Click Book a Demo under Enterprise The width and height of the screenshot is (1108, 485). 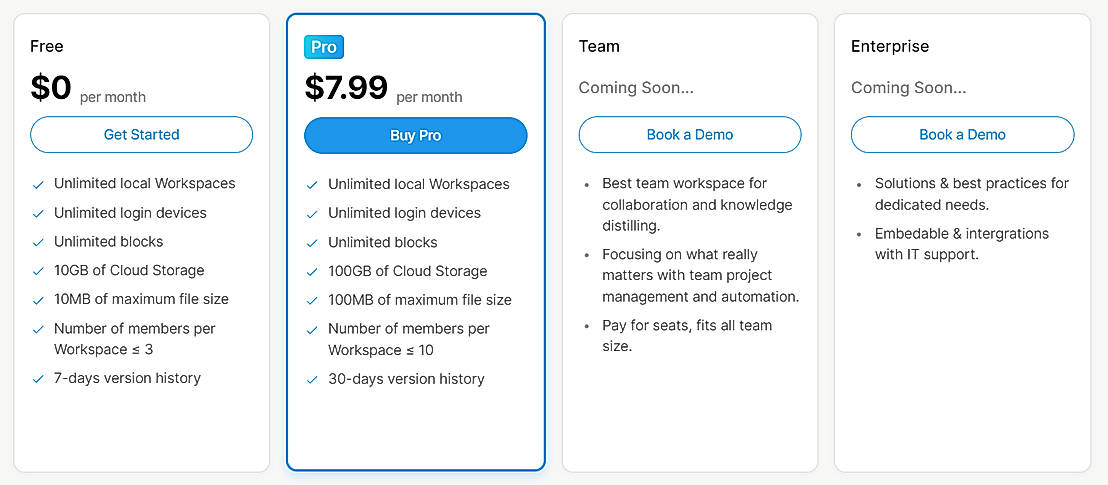pyautogui.click(x=962, y=135)
